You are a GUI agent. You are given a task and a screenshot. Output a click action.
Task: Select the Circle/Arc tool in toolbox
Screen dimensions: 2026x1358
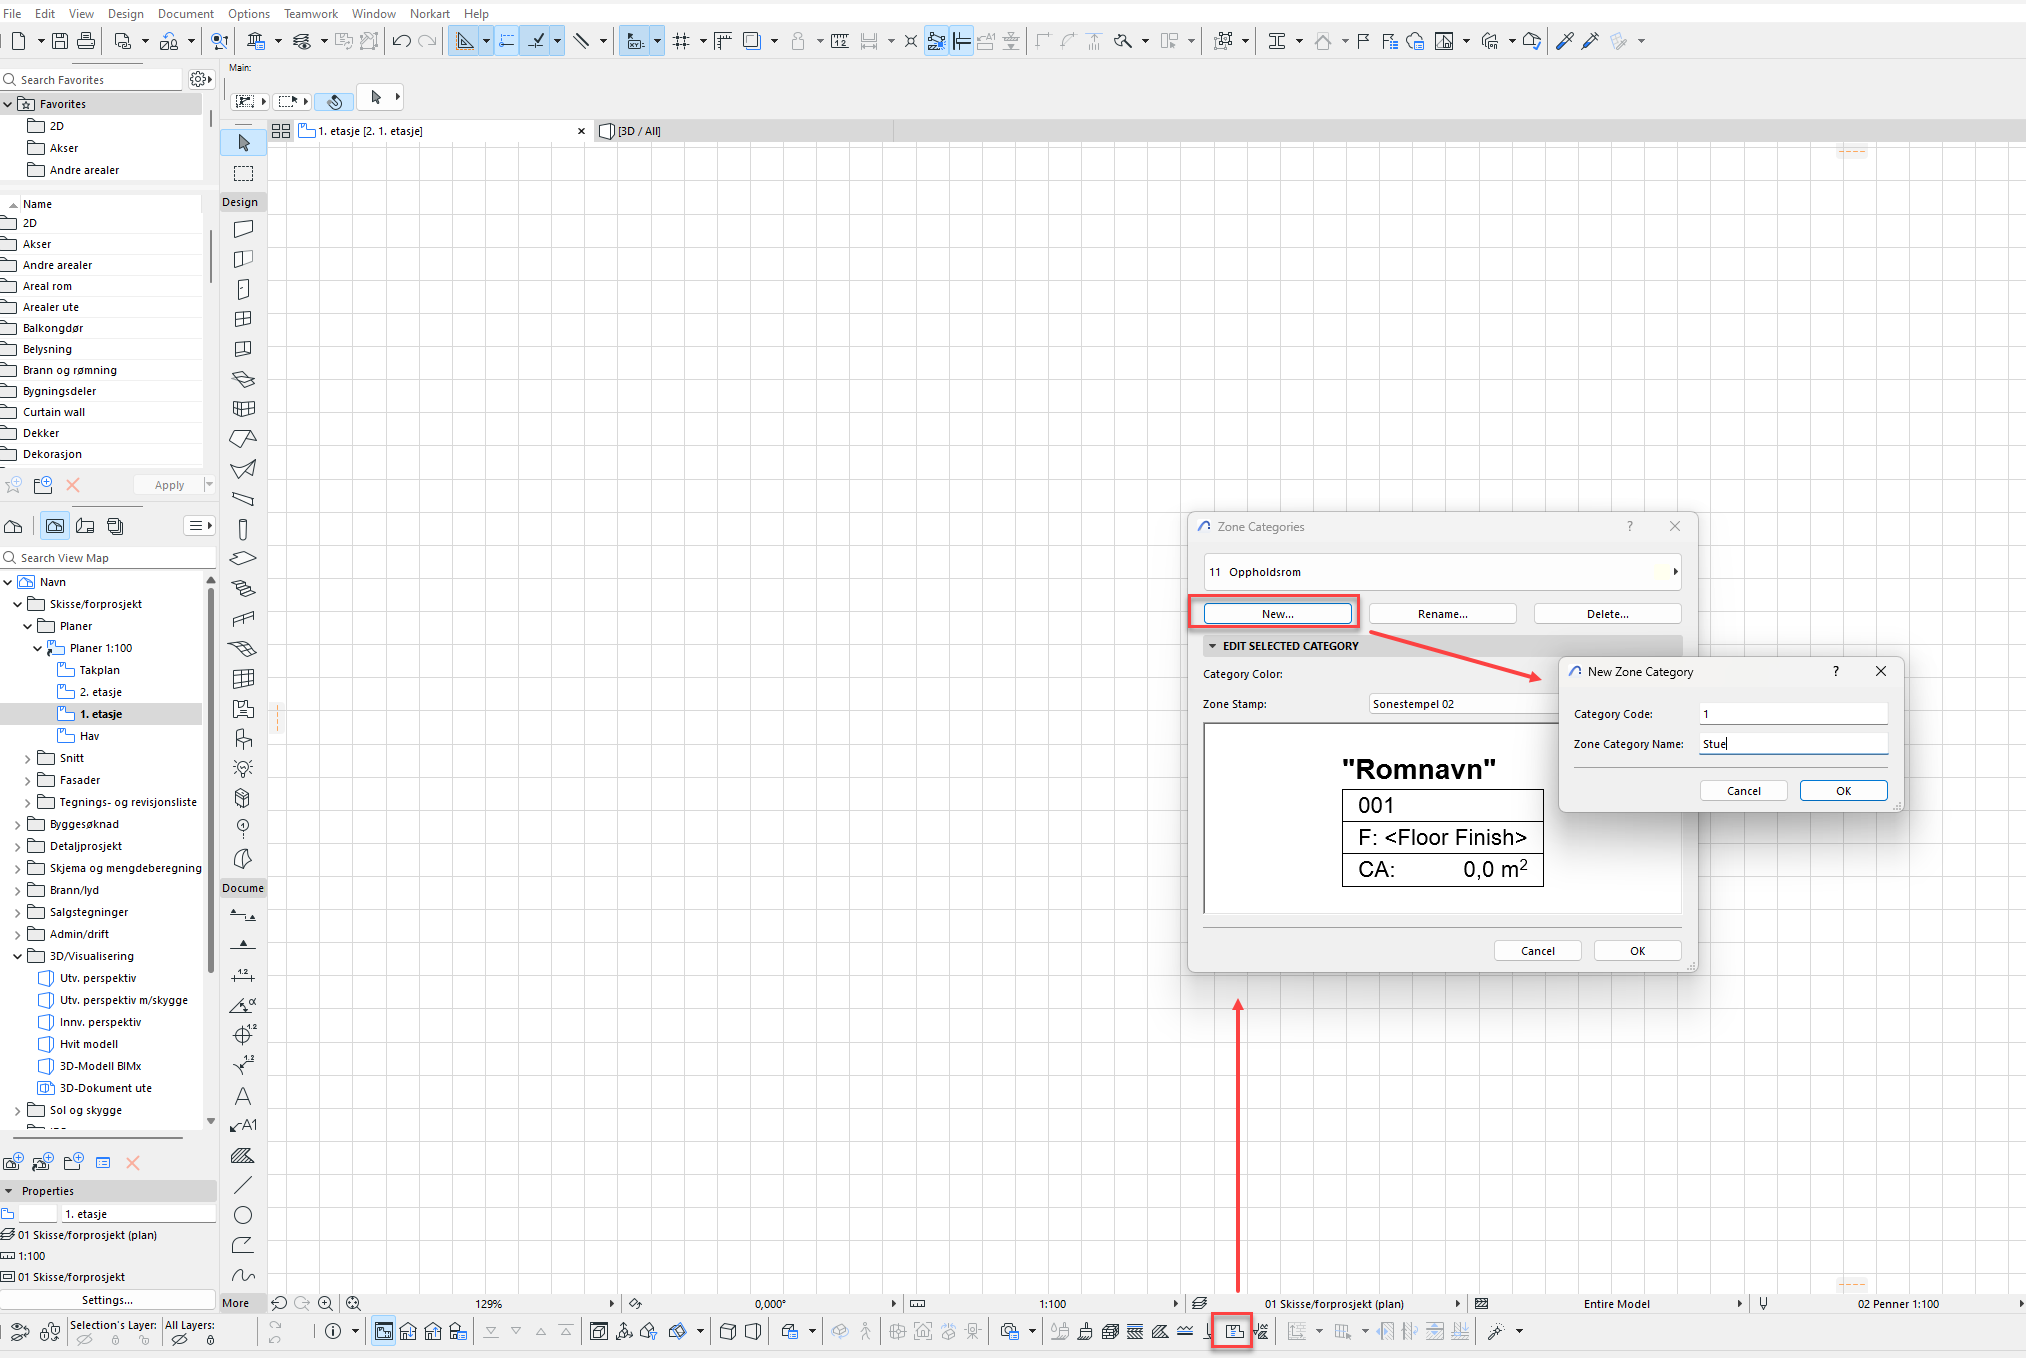[x=242, y=1215]
